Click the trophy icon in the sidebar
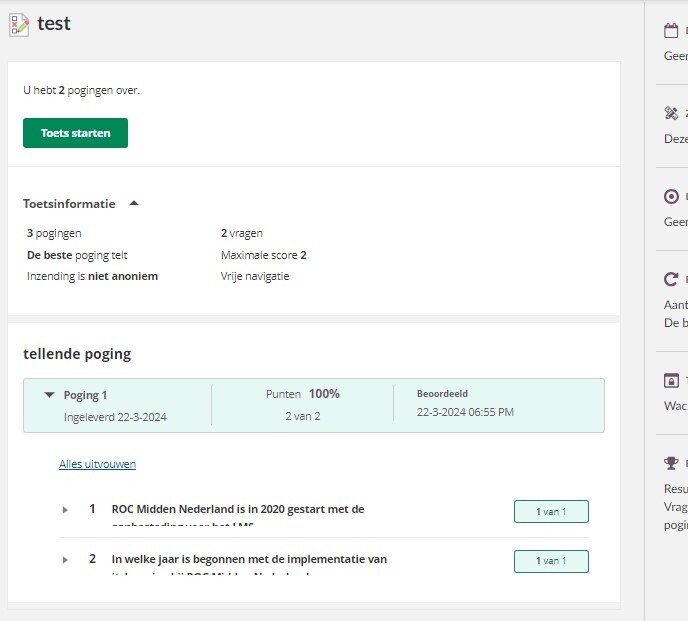 [671, 464]
